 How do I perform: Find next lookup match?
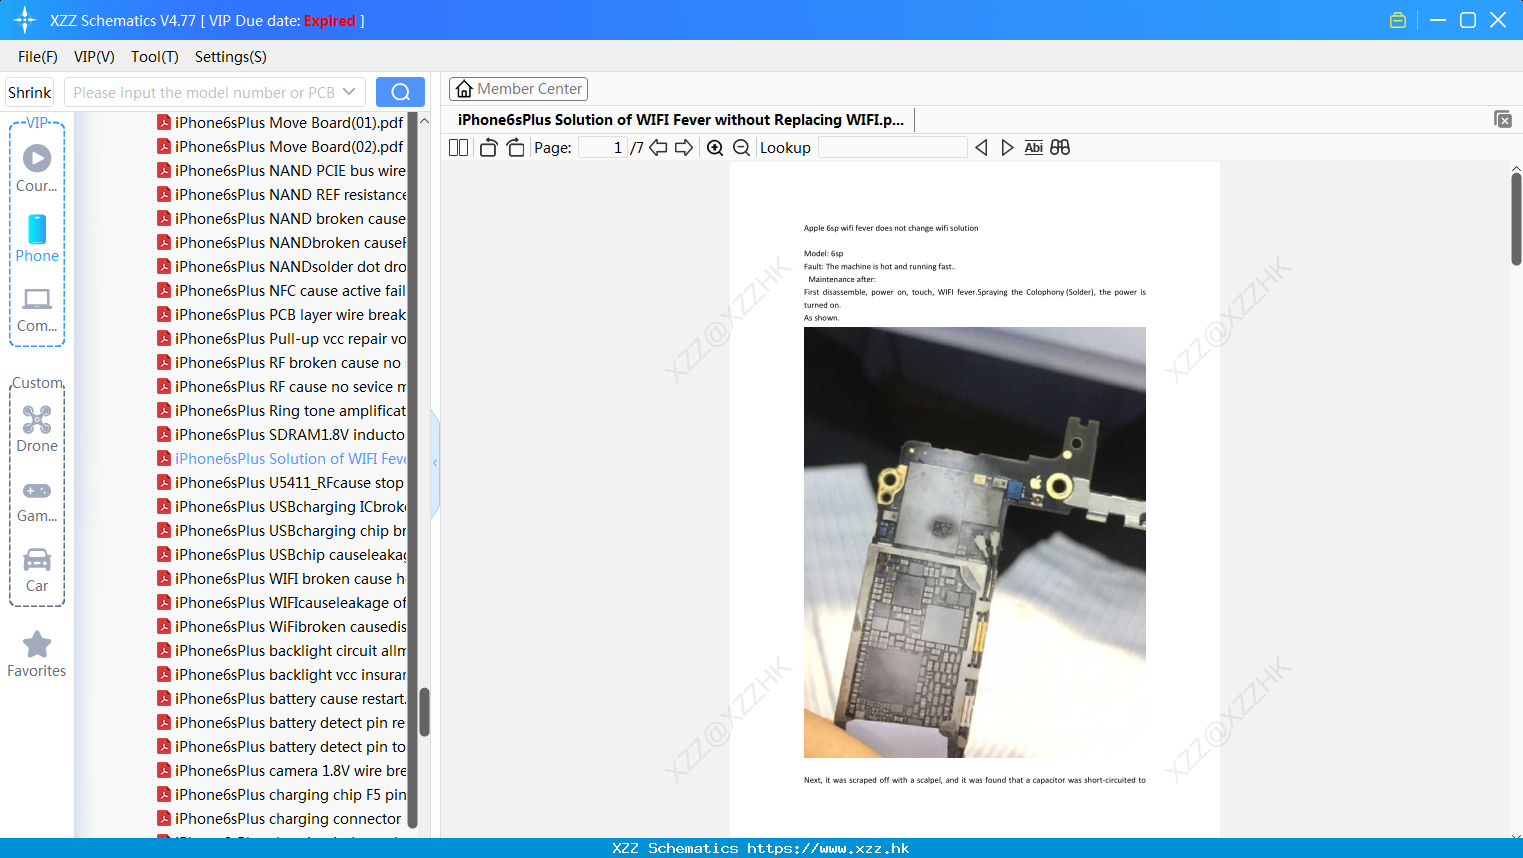coord(1007,148)
